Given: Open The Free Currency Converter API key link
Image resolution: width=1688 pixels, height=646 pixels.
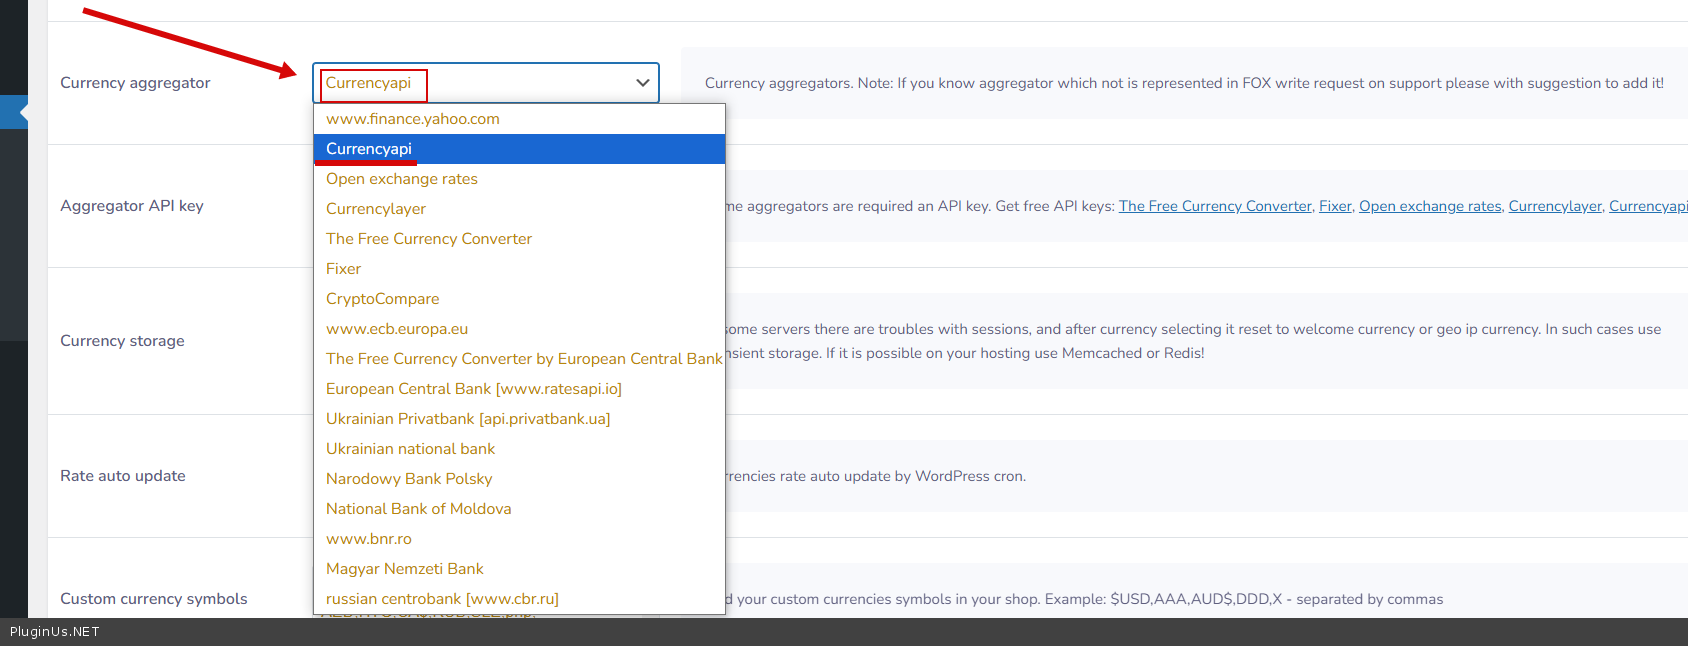Looking at the screenshot, I should (x=1215, y=206).
